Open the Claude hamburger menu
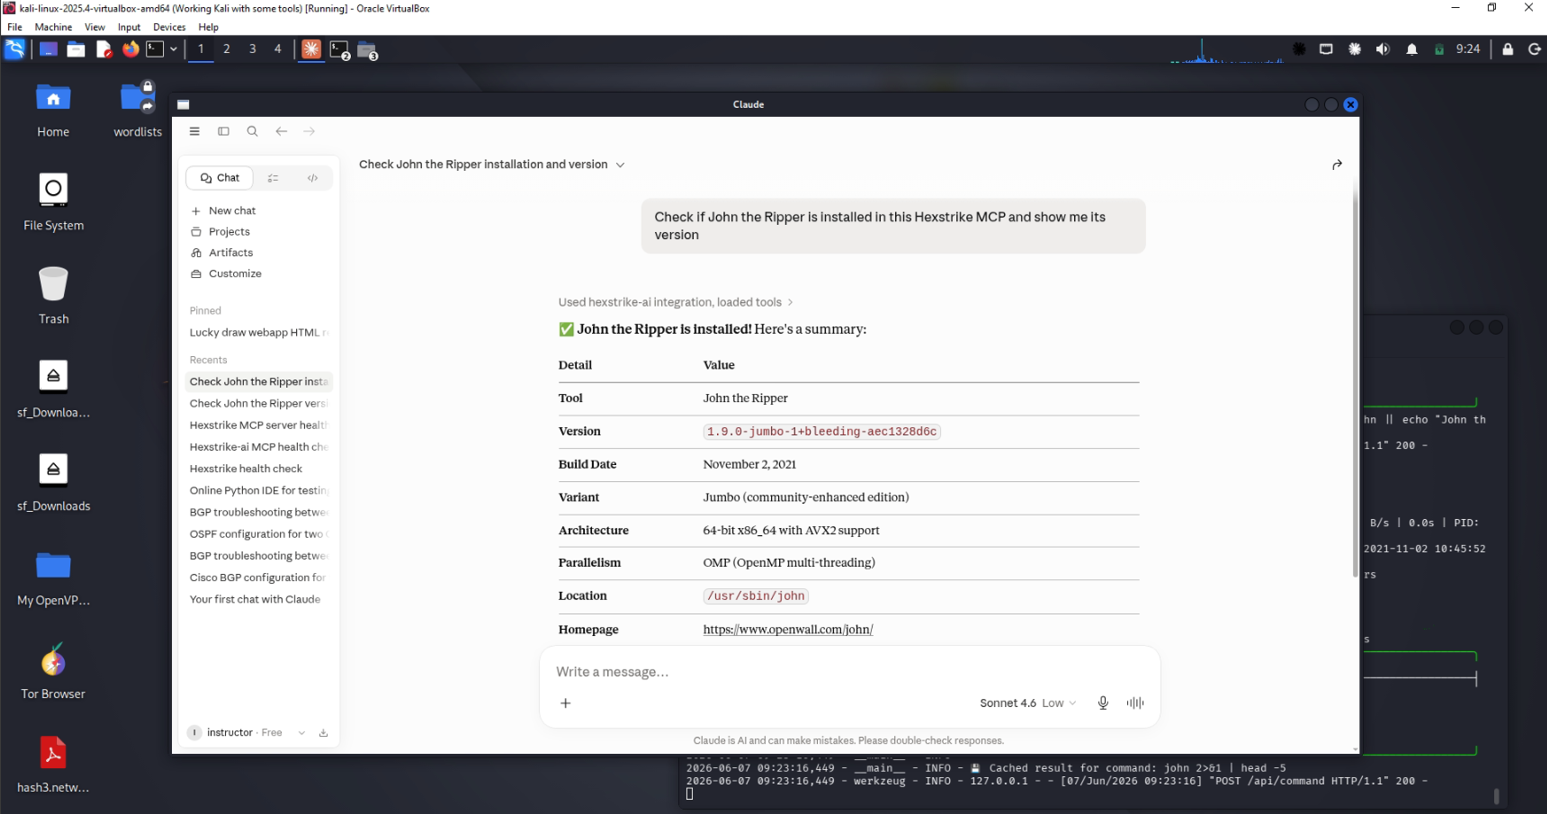Viewport: 1547px width, 814px height. tap(194, 131)
